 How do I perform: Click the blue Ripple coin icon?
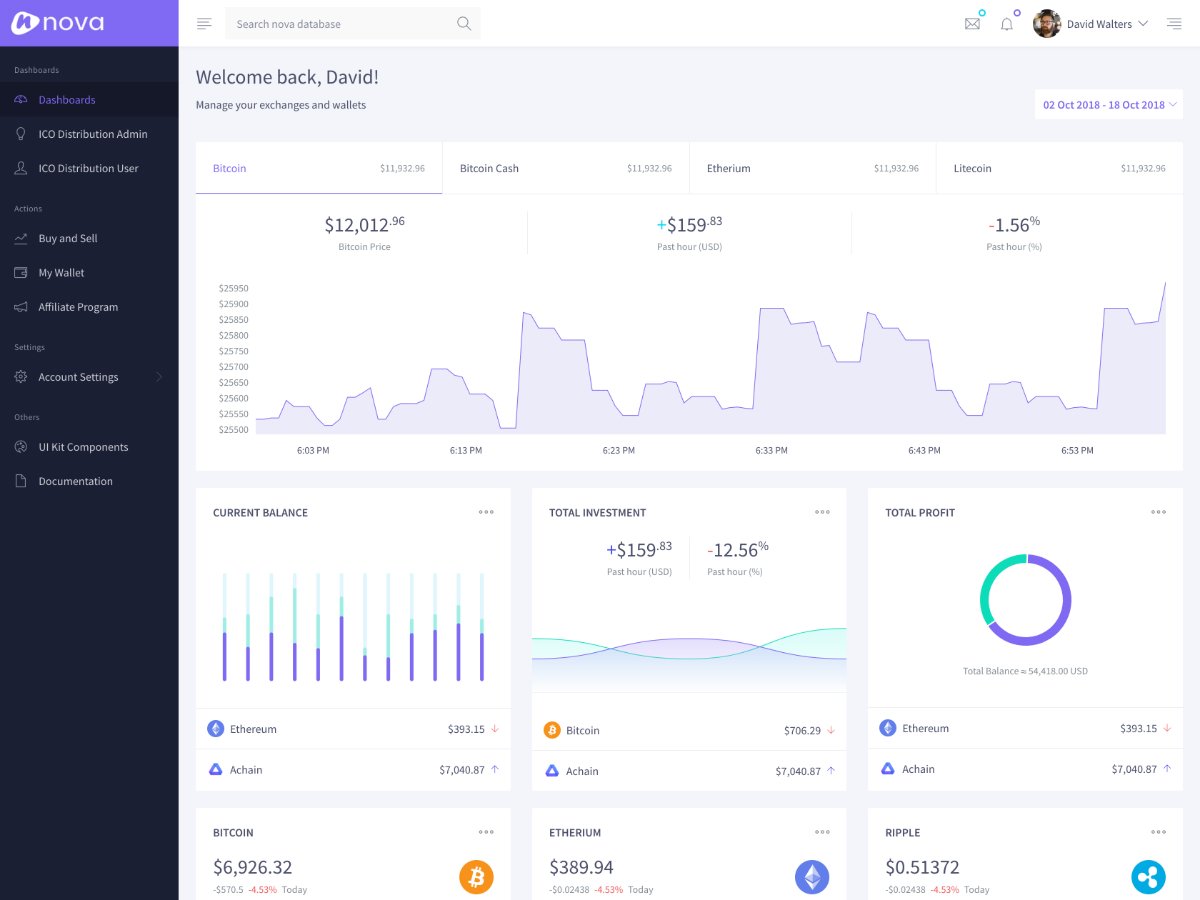point(1148,877)
